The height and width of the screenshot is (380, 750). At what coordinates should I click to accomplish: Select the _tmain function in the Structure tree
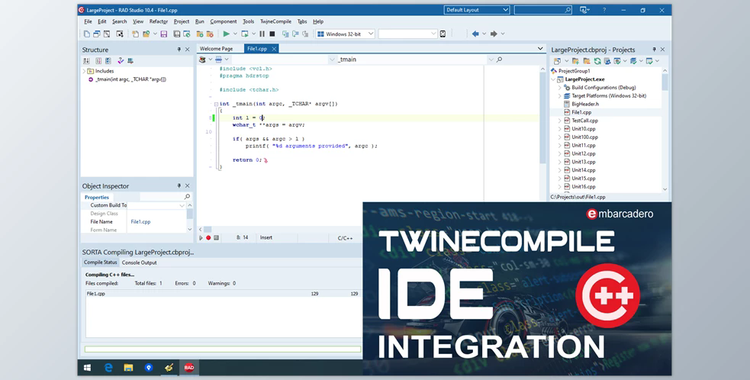[130, 79]
